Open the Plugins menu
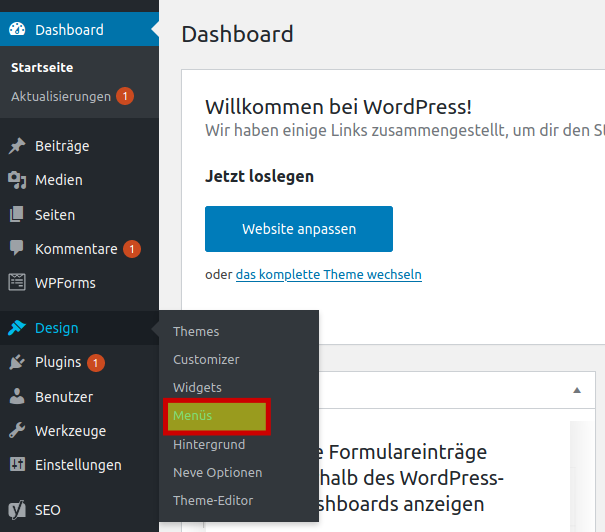 [79, 362]
